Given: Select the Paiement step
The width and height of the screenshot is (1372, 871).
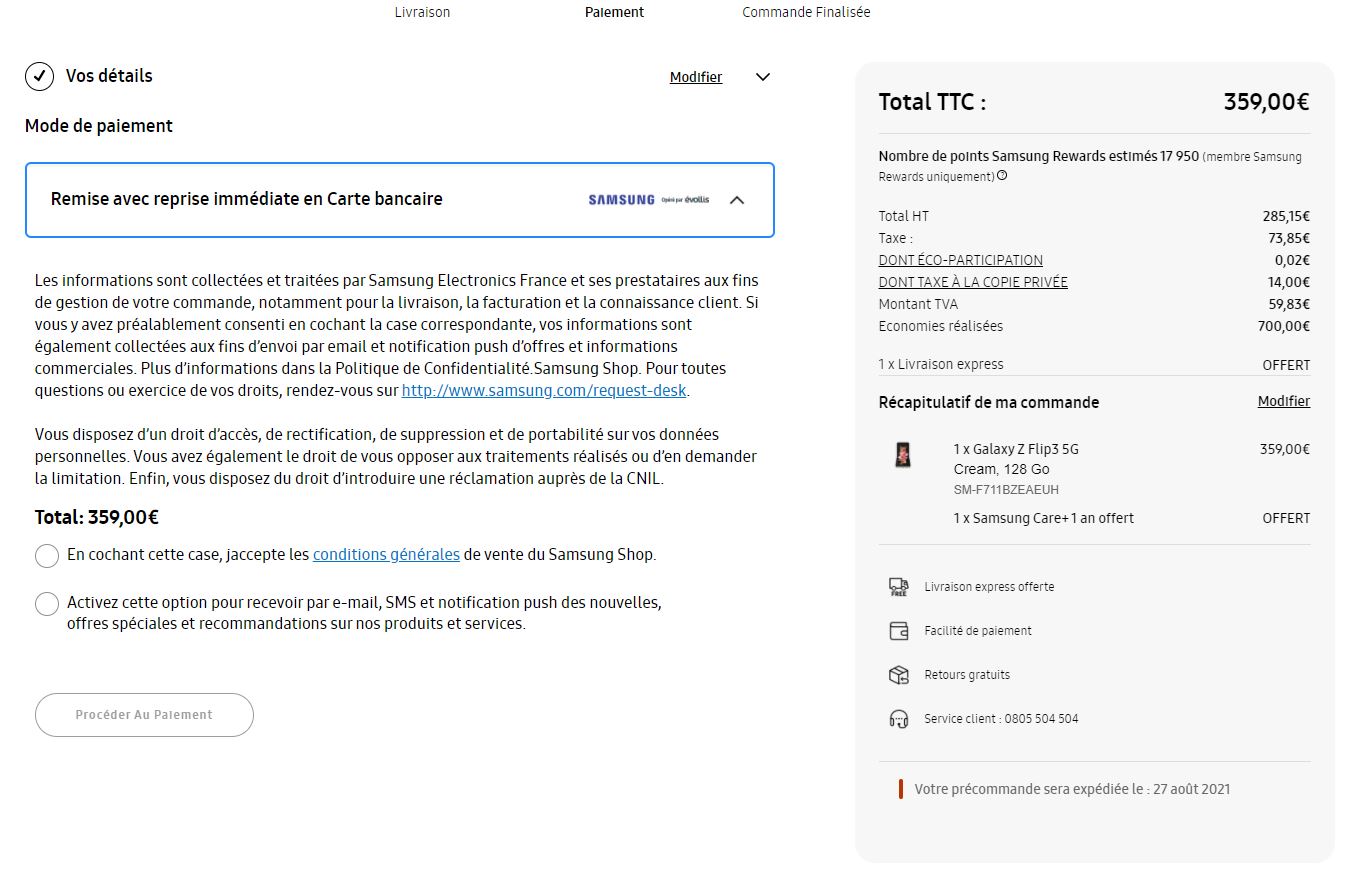Looking at the screenshot, I should point(615,12).
